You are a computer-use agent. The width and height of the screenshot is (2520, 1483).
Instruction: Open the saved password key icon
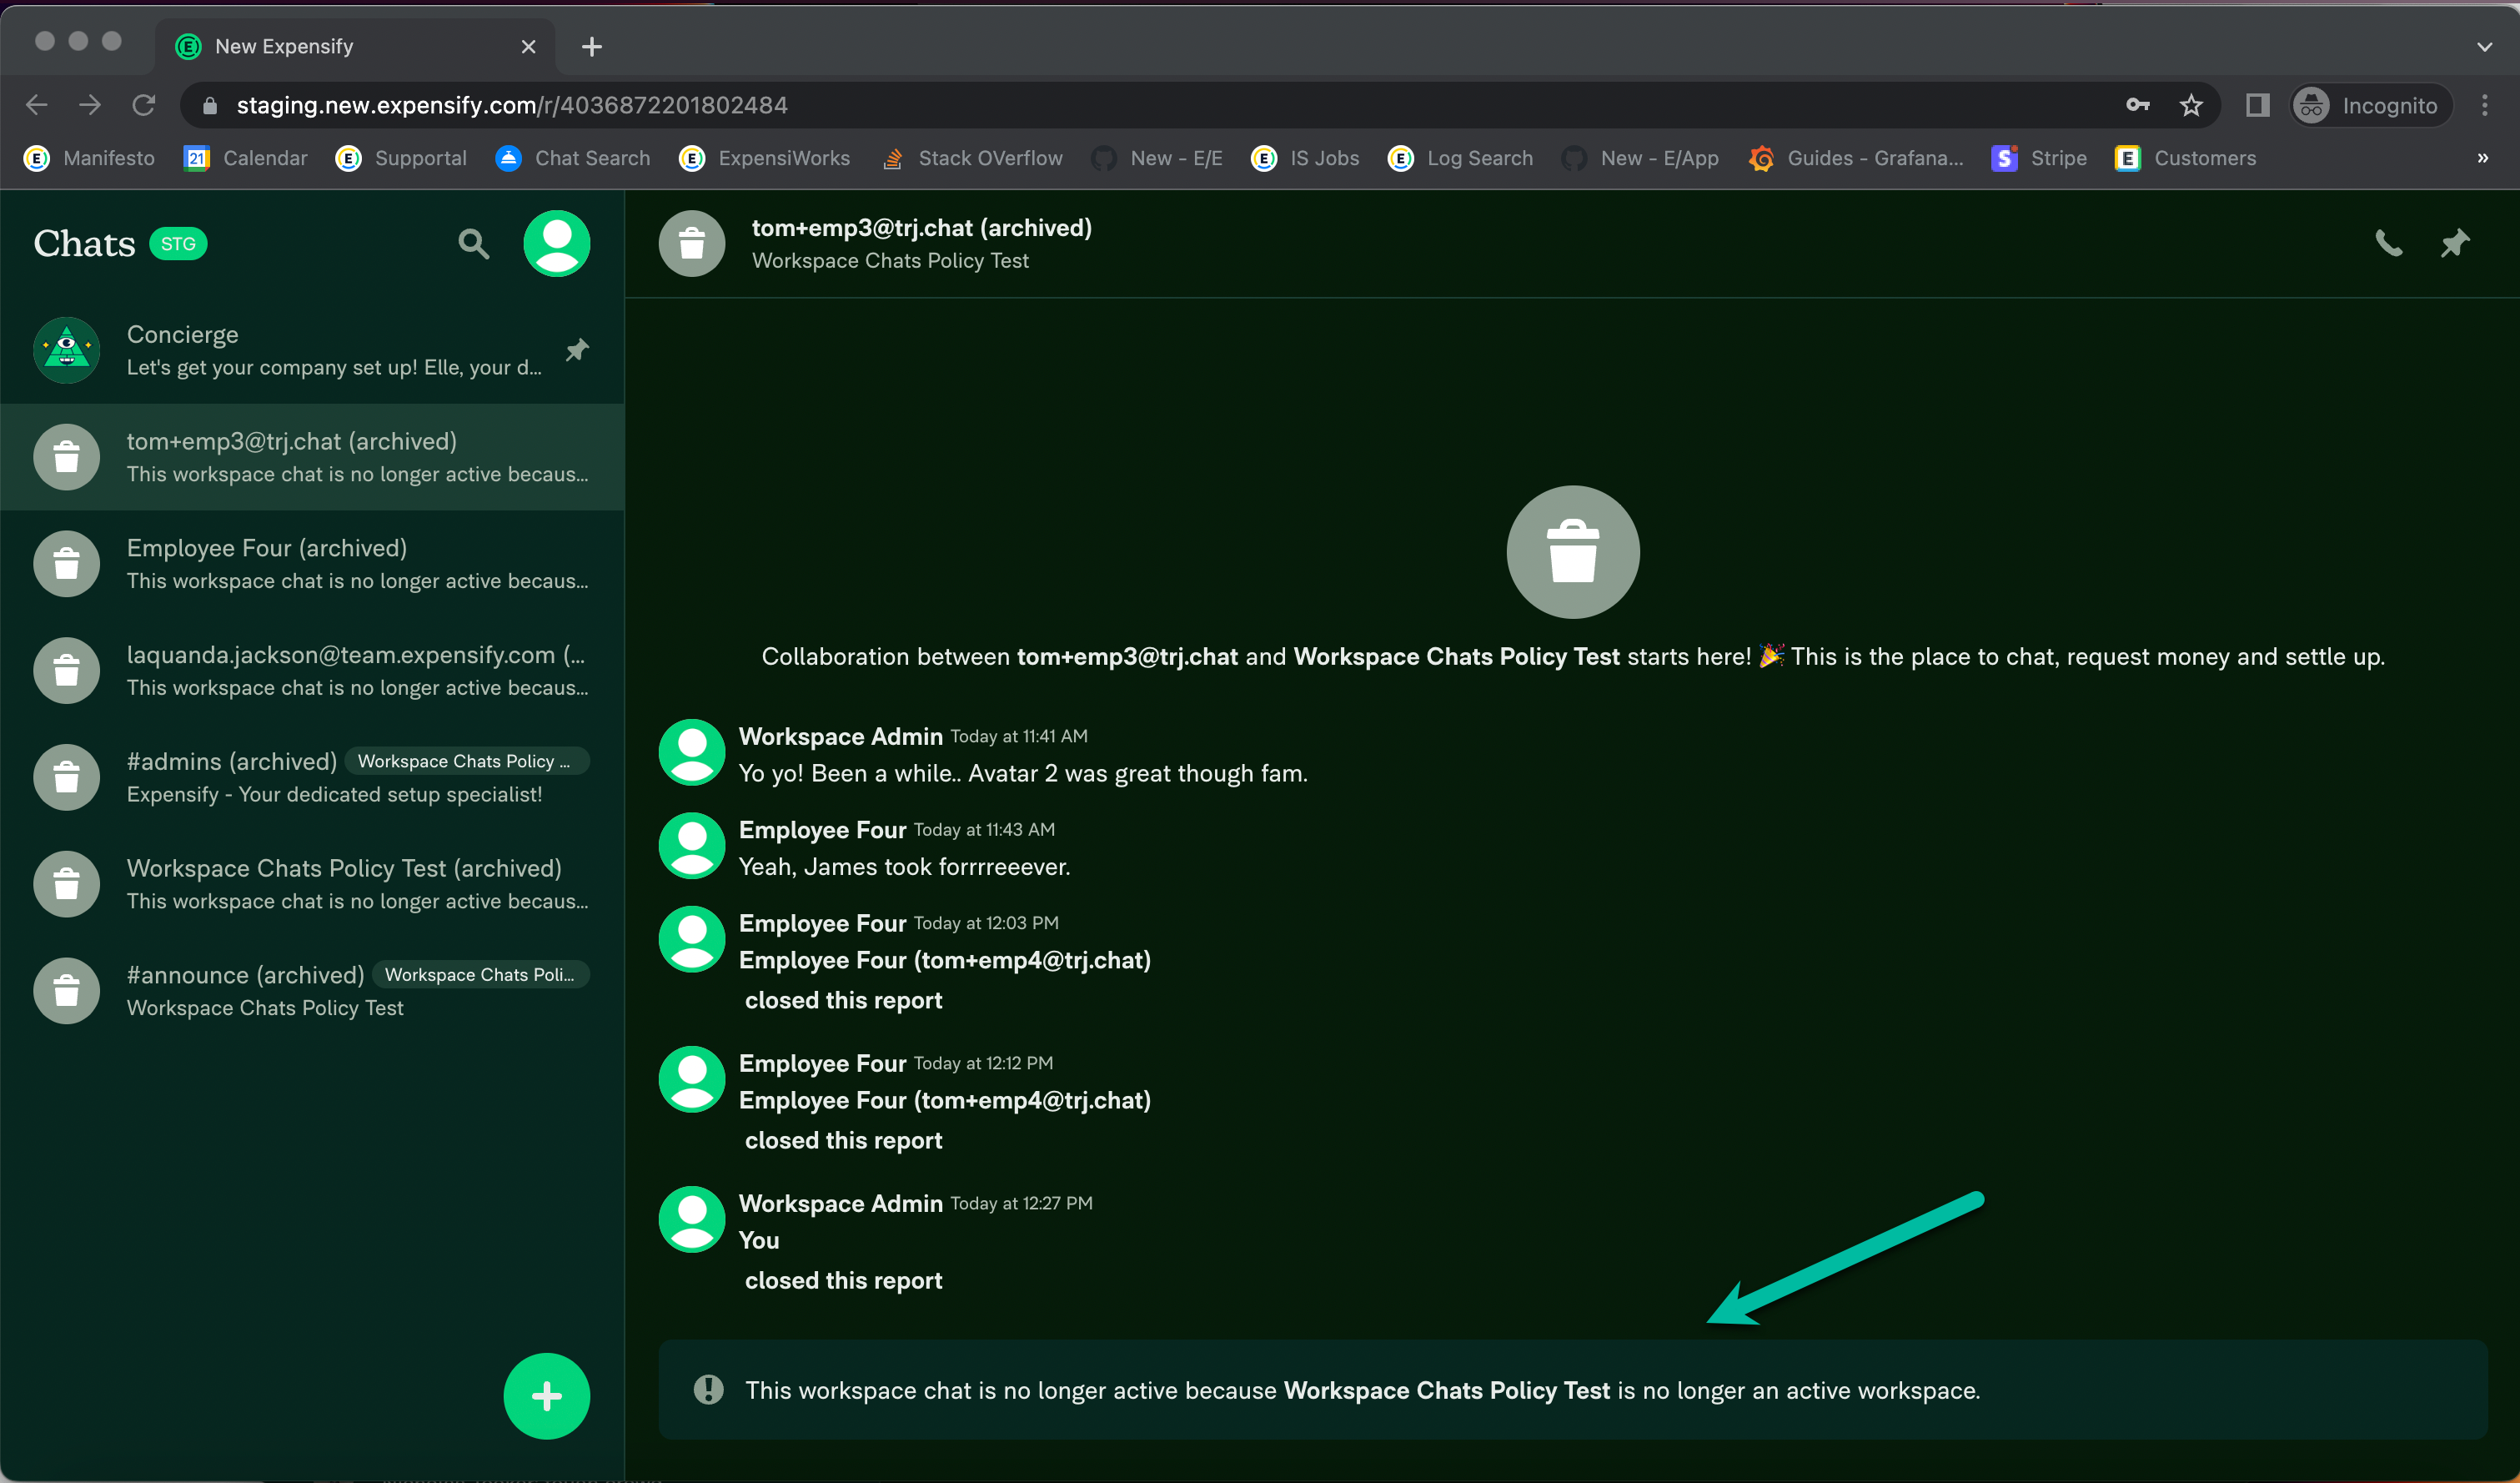tap(2137, 105)
